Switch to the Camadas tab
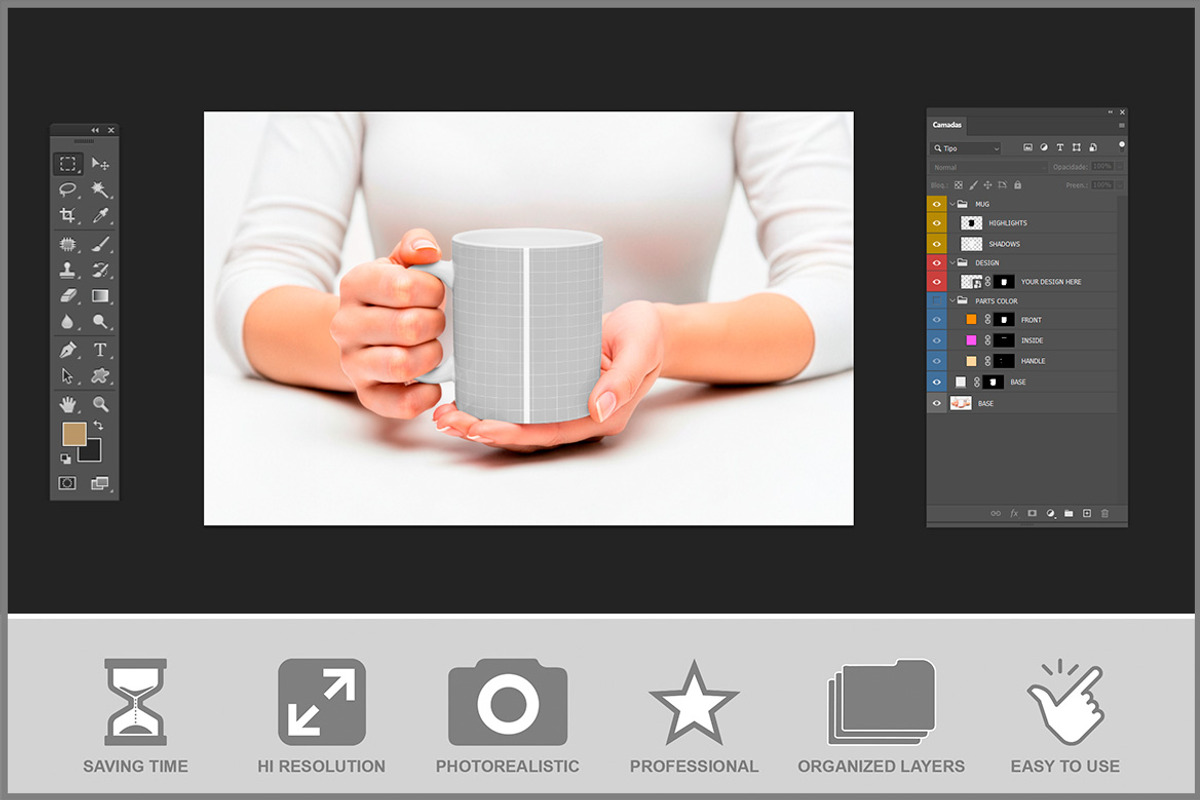This screenshot has height=800, width=1200. tap(947, 125)
